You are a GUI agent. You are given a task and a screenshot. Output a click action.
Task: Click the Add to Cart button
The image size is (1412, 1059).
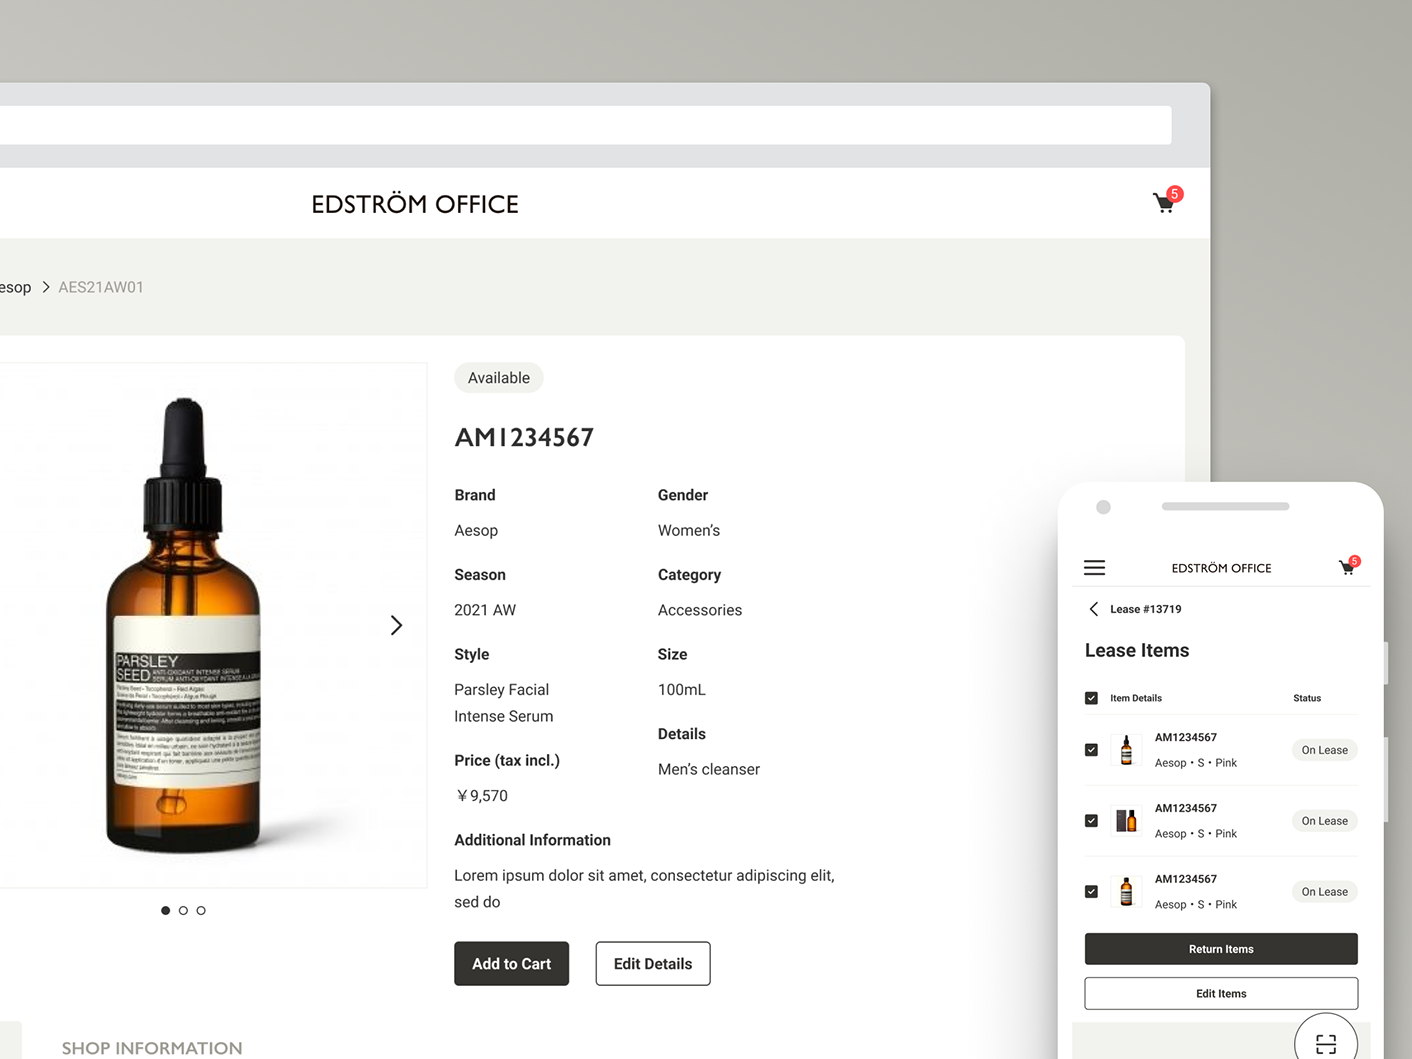(x=511, y=964)
